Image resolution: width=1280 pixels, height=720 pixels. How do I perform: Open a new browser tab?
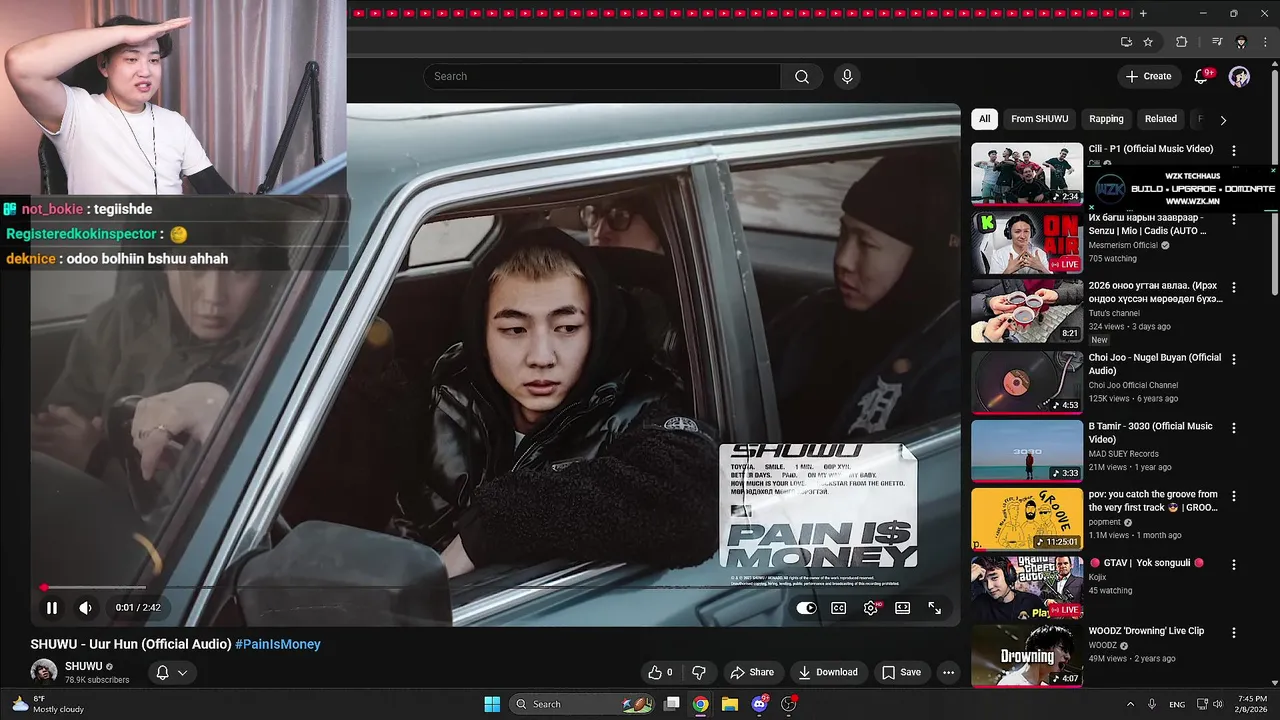1142,13
